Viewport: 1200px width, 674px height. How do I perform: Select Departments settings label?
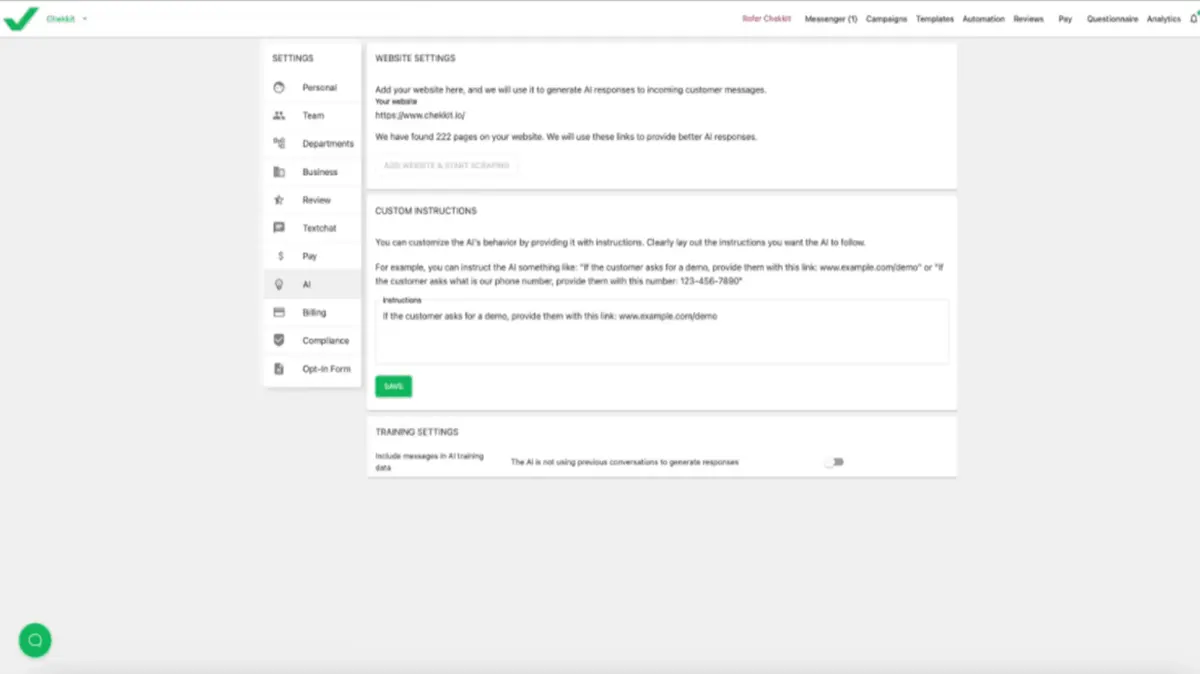tap(328, 144)
